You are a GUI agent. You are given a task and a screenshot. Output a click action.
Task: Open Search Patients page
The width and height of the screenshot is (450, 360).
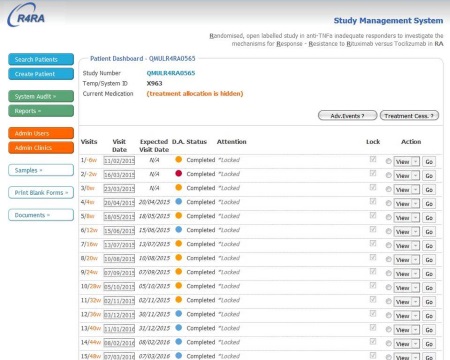pyautogui.click(x=41, y=59)
